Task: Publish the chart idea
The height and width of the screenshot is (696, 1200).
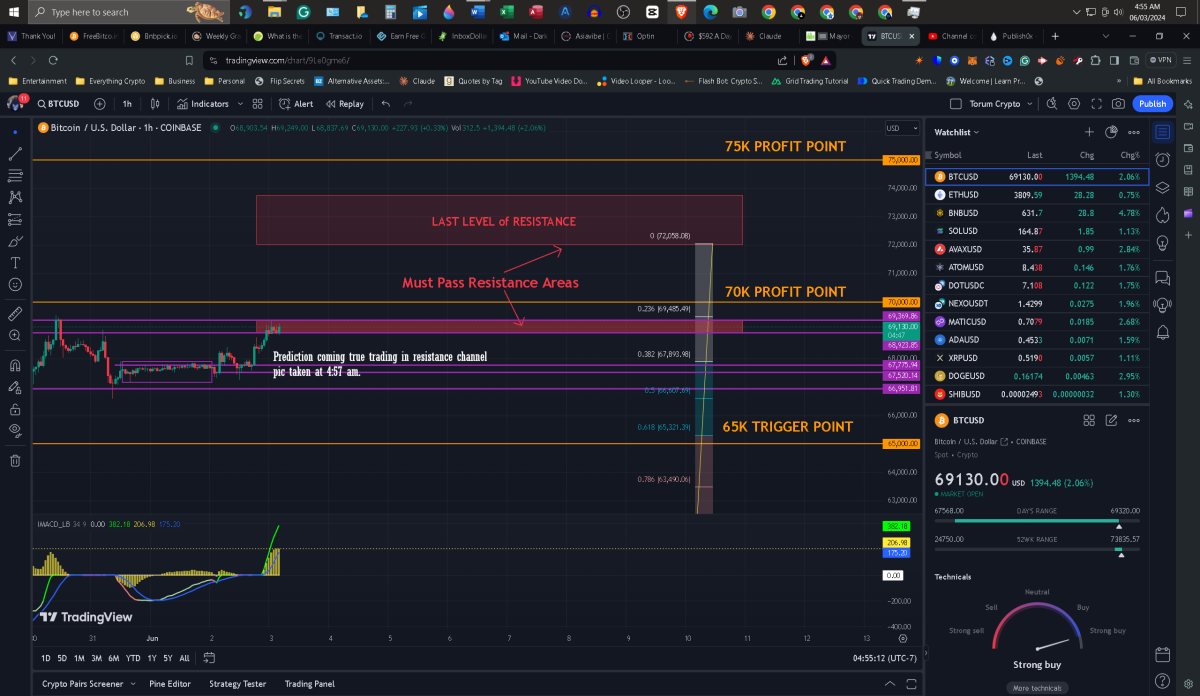Action: point(1152,103)
